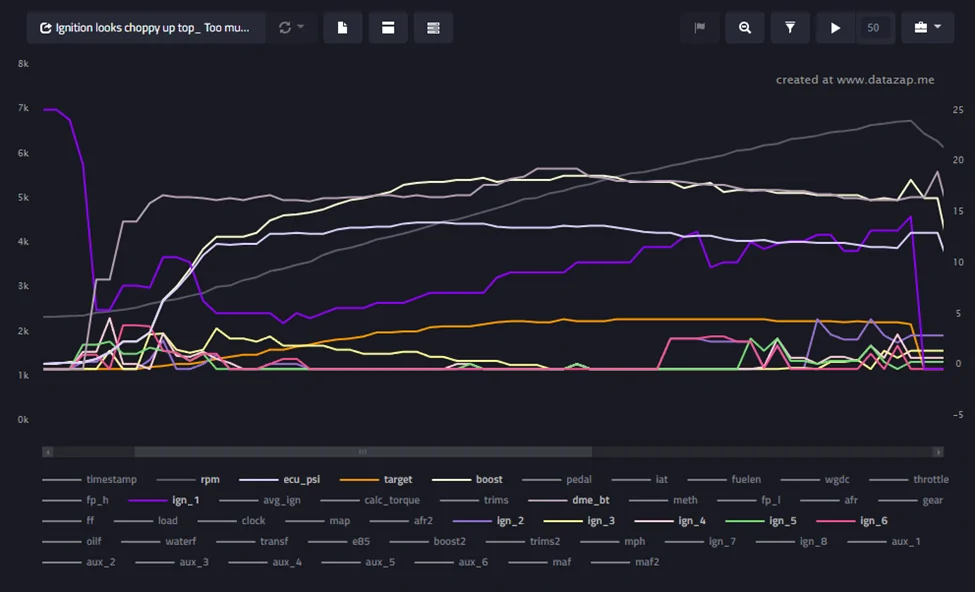Viewport: 975px width, 592px height.
Task: Enable the pedal series
Action: tap(557, 479)
